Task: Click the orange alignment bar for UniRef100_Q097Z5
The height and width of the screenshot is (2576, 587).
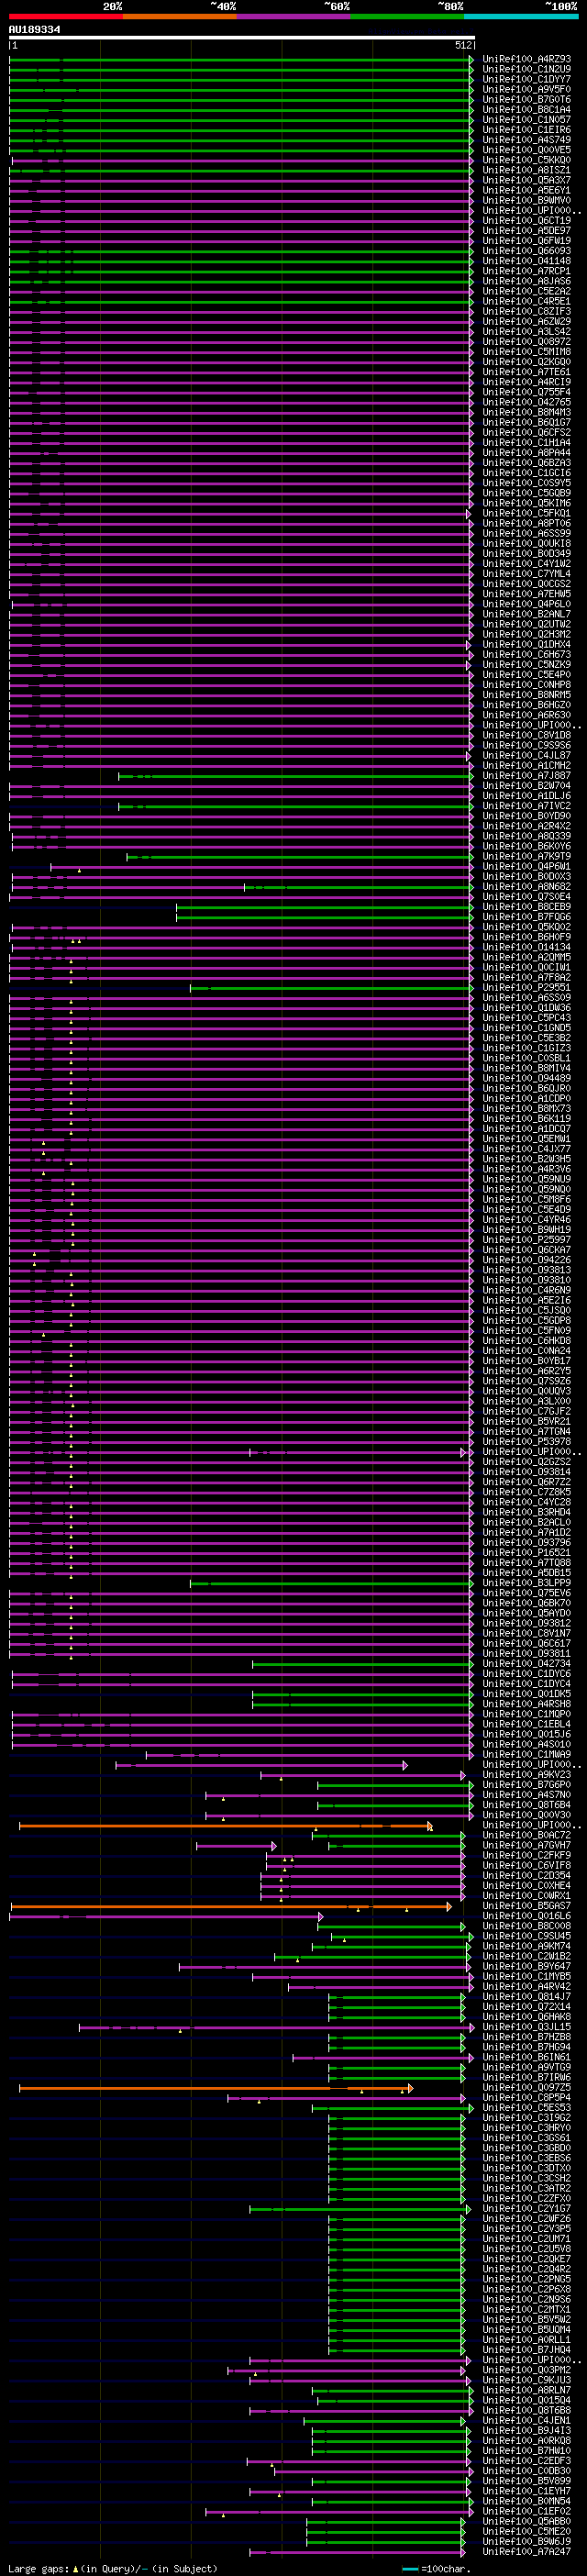Action: 216,2088
